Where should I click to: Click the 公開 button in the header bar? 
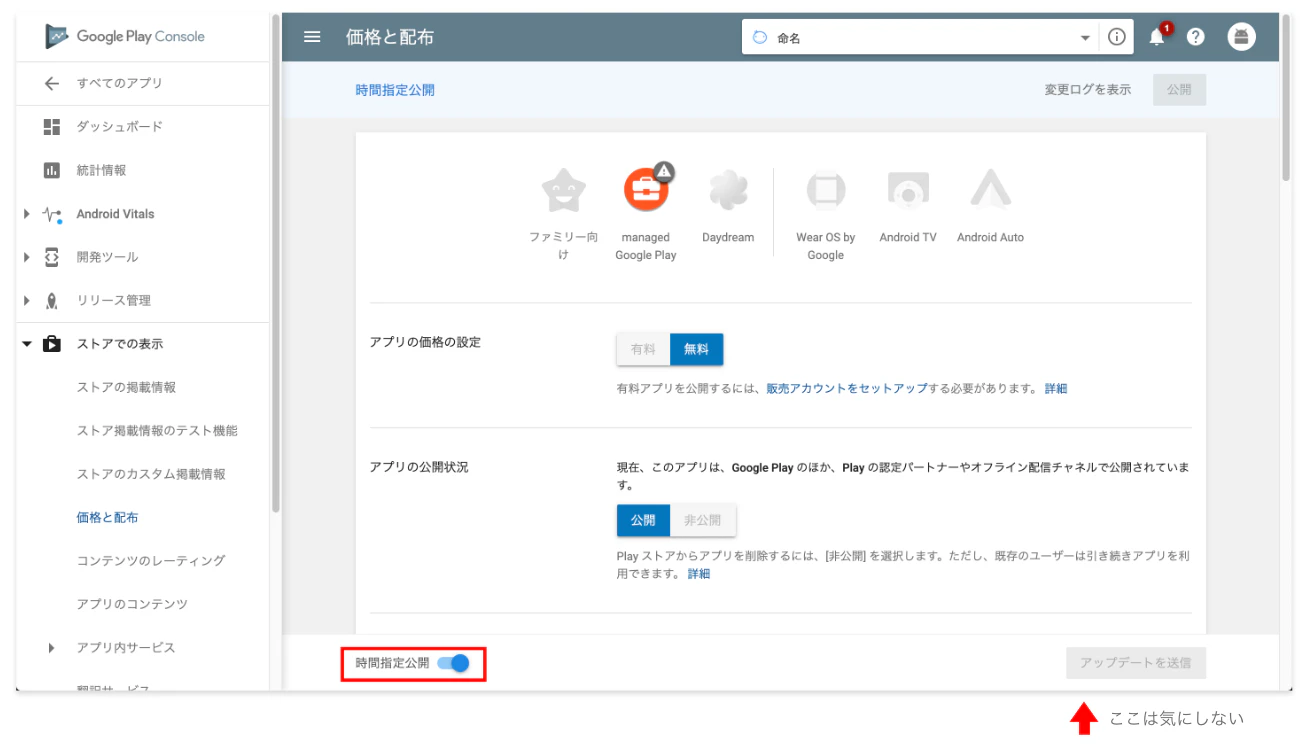click(x=1179, y=90)
